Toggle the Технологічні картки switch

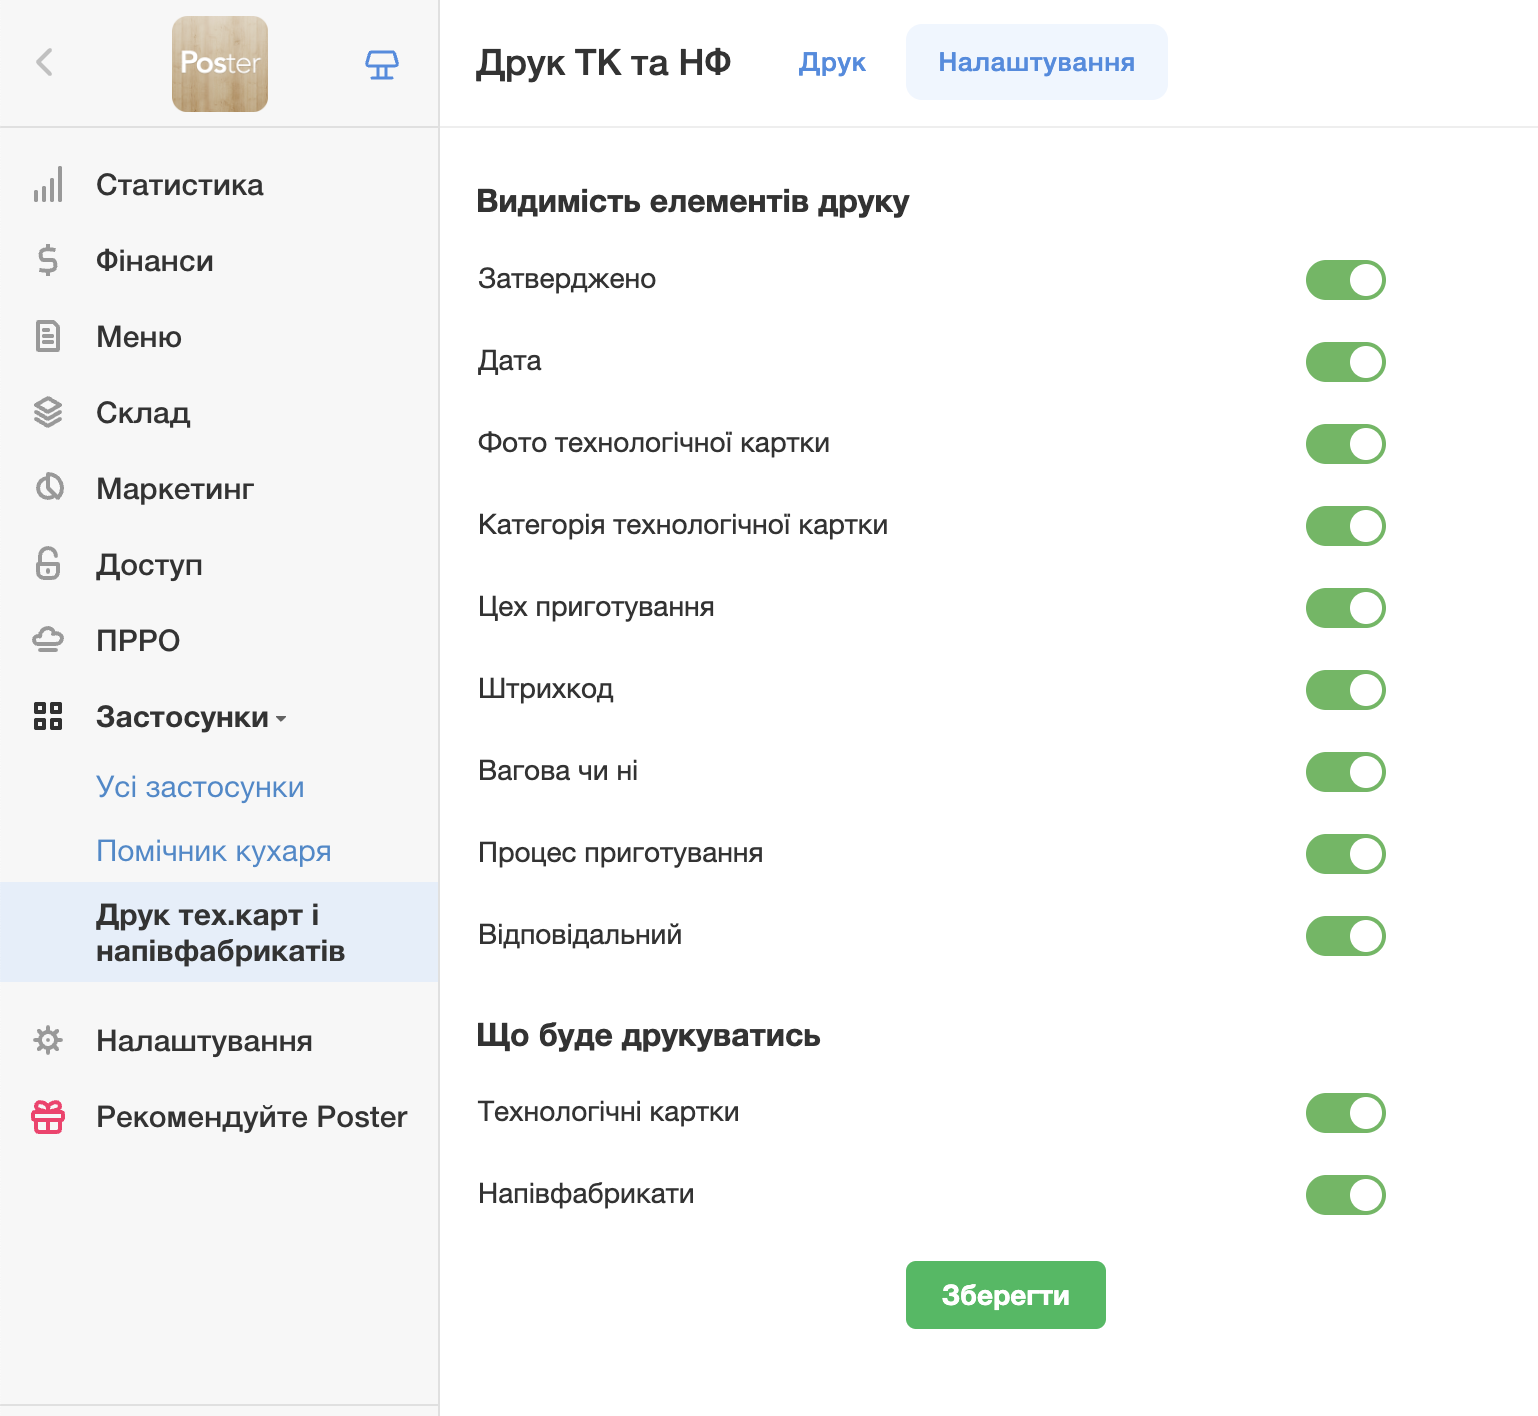(1345, 1113)
